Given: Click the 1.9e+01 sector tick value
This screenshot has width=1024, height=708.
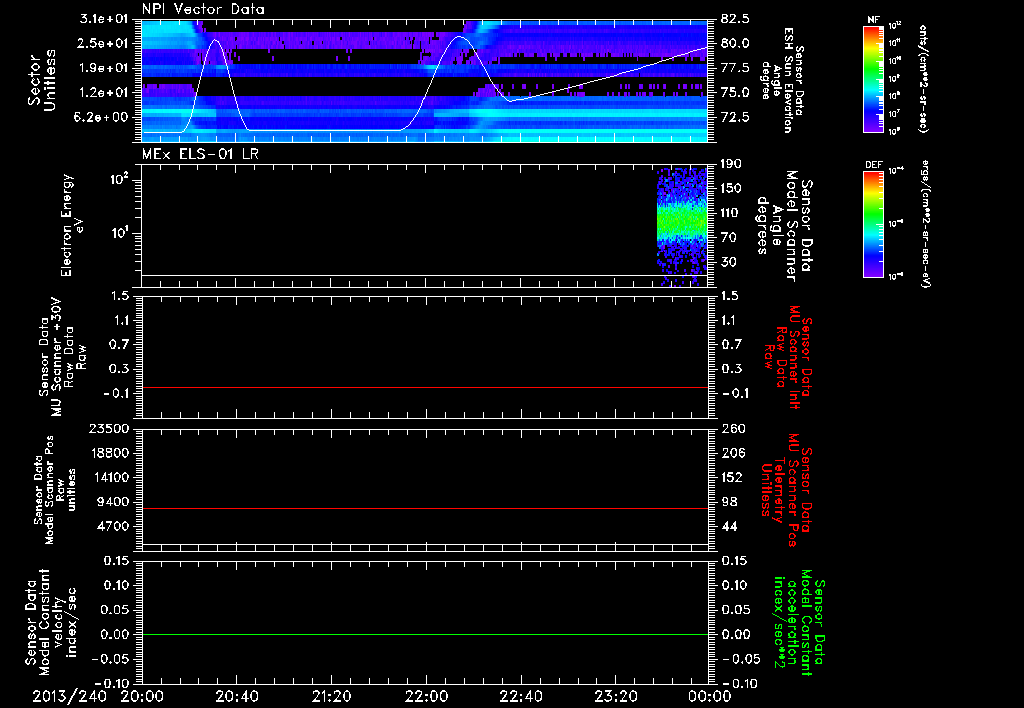Looking at the screenshot, I should (x=104, y=68).
